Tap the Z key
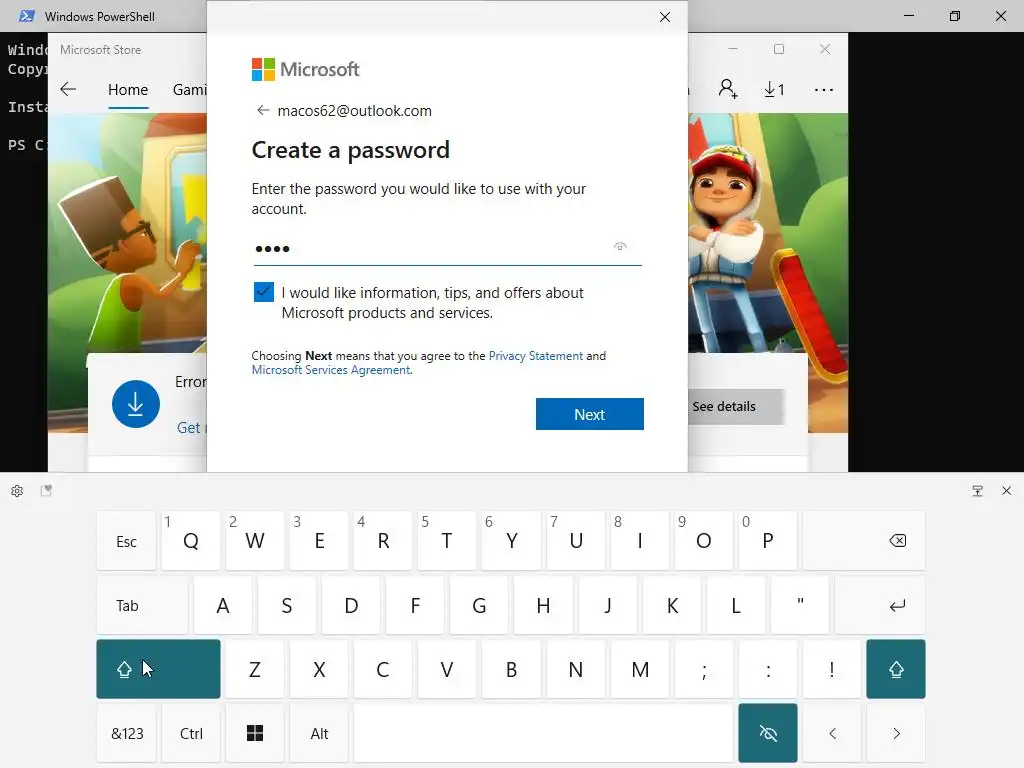The image size is (1024, 768). (255, 669)
